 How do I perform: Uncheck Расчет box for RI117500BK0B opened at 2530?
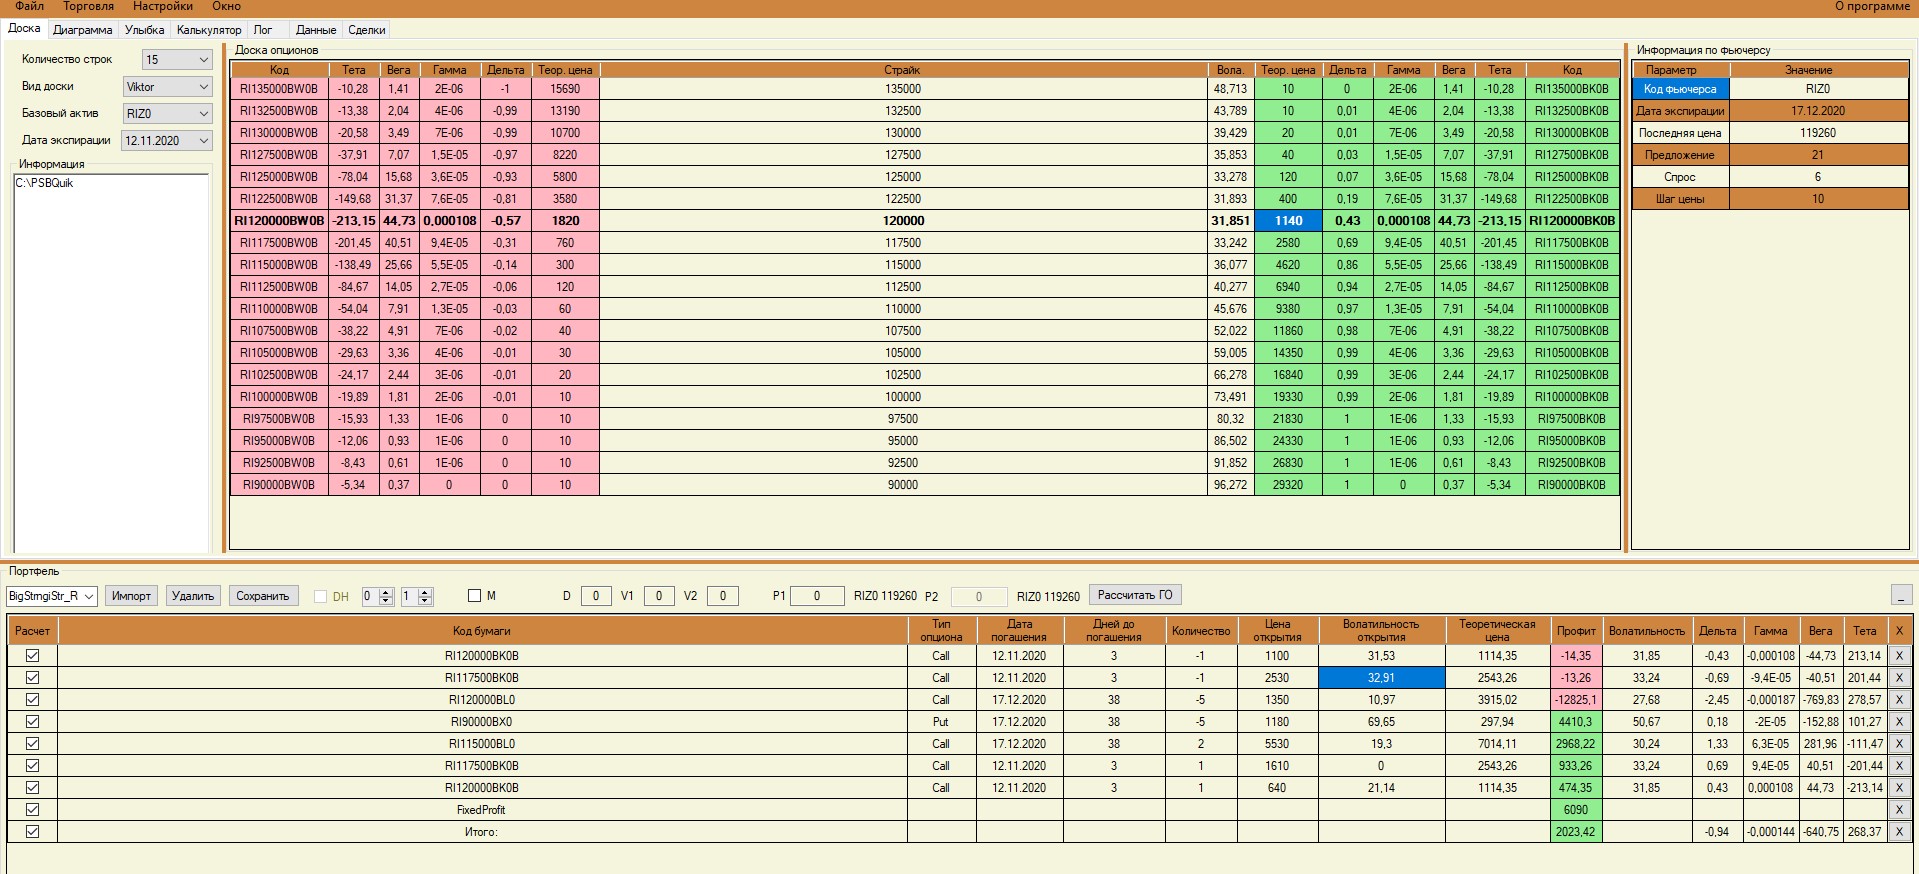tap(32, 678)
